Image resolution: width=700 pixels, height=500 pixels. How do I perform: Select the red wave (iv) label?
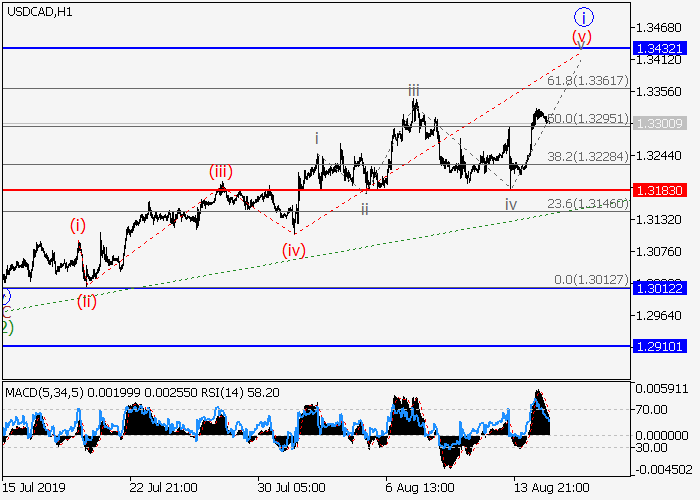point(293,251)
